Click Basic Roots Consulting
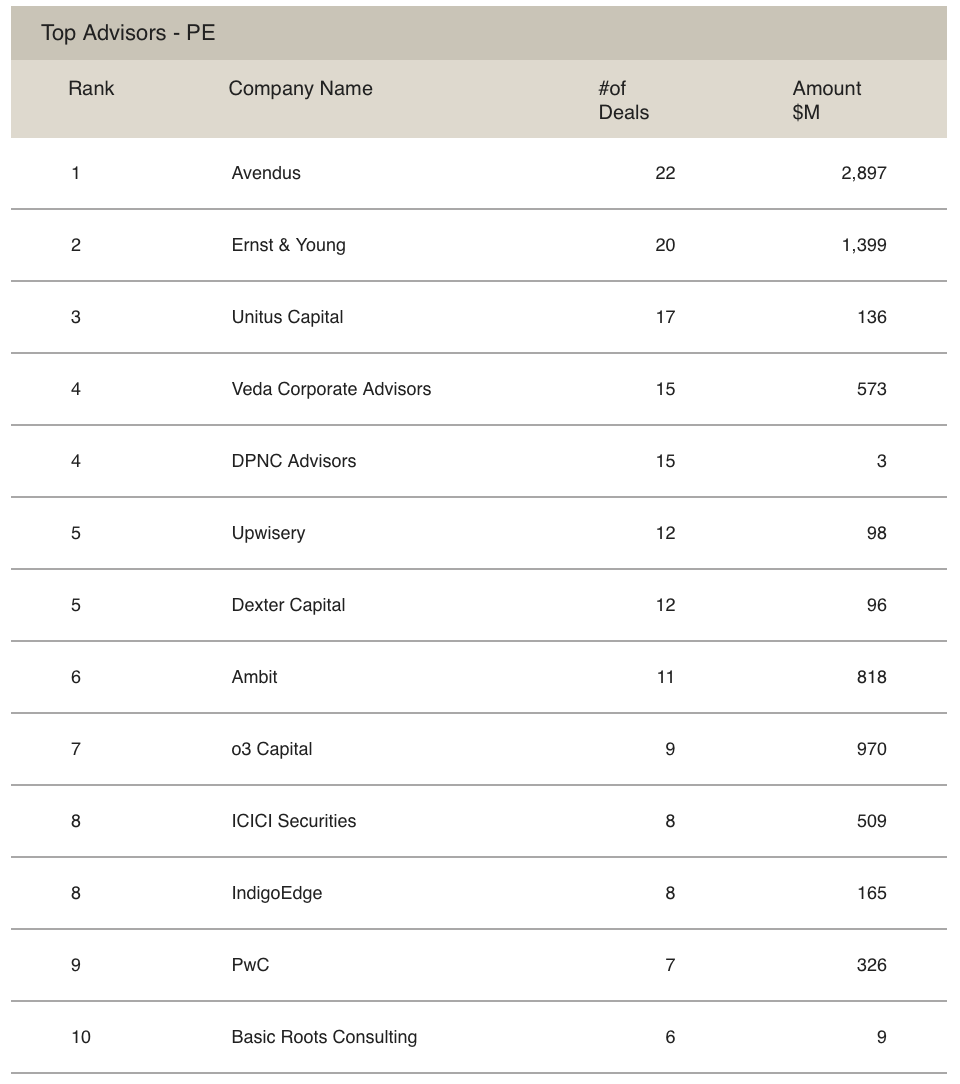The height and width of the screenshot is (1084, 960). [x=324, y=1037]
